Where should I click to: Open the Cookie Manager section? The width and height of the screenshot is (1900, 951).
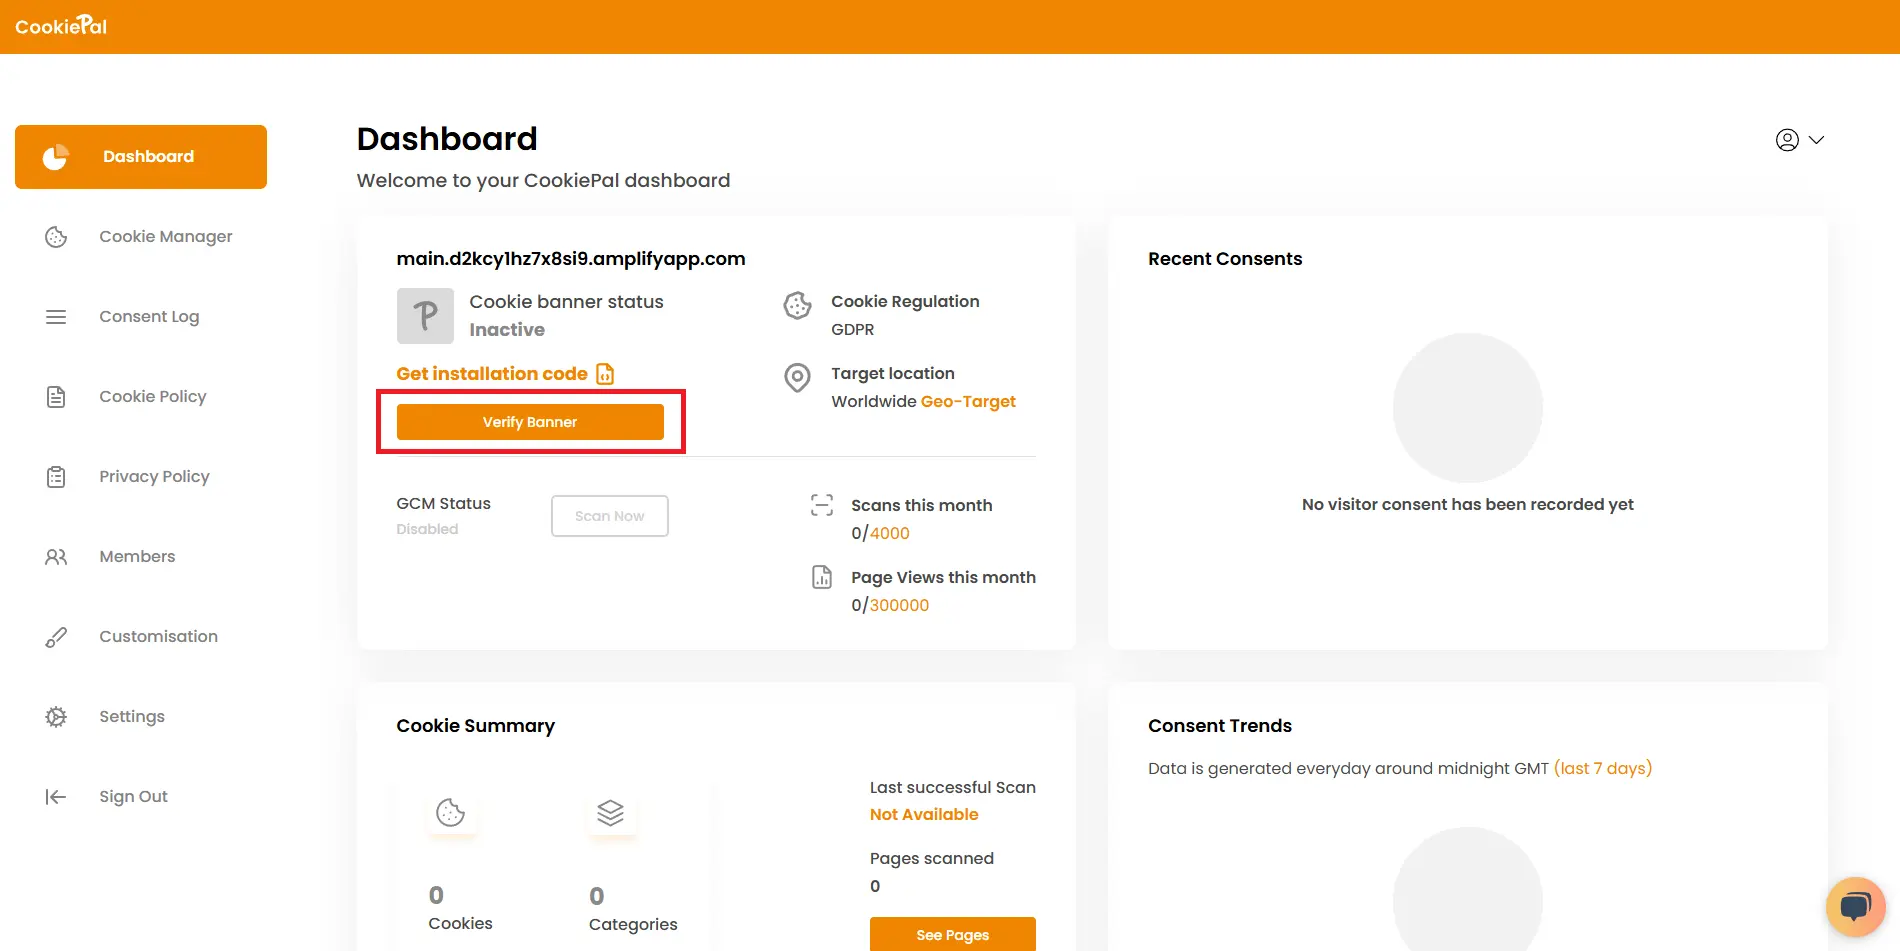click(x=165, y=236)
